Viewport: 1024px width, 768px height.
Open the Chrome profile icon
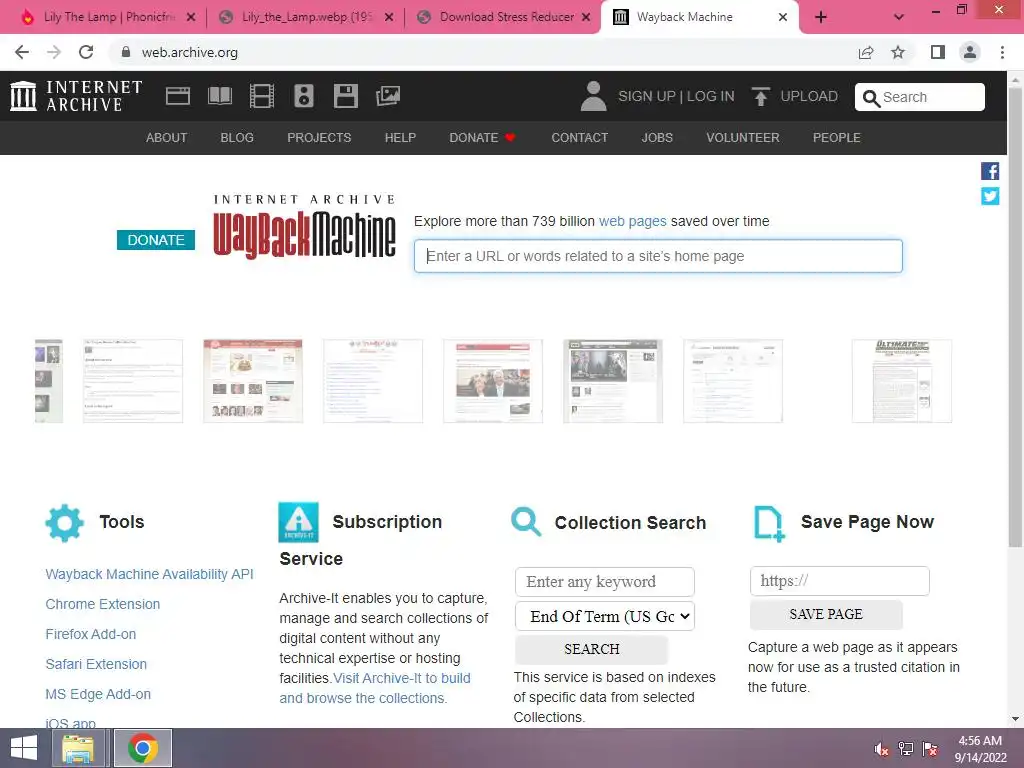click(970, 52)
